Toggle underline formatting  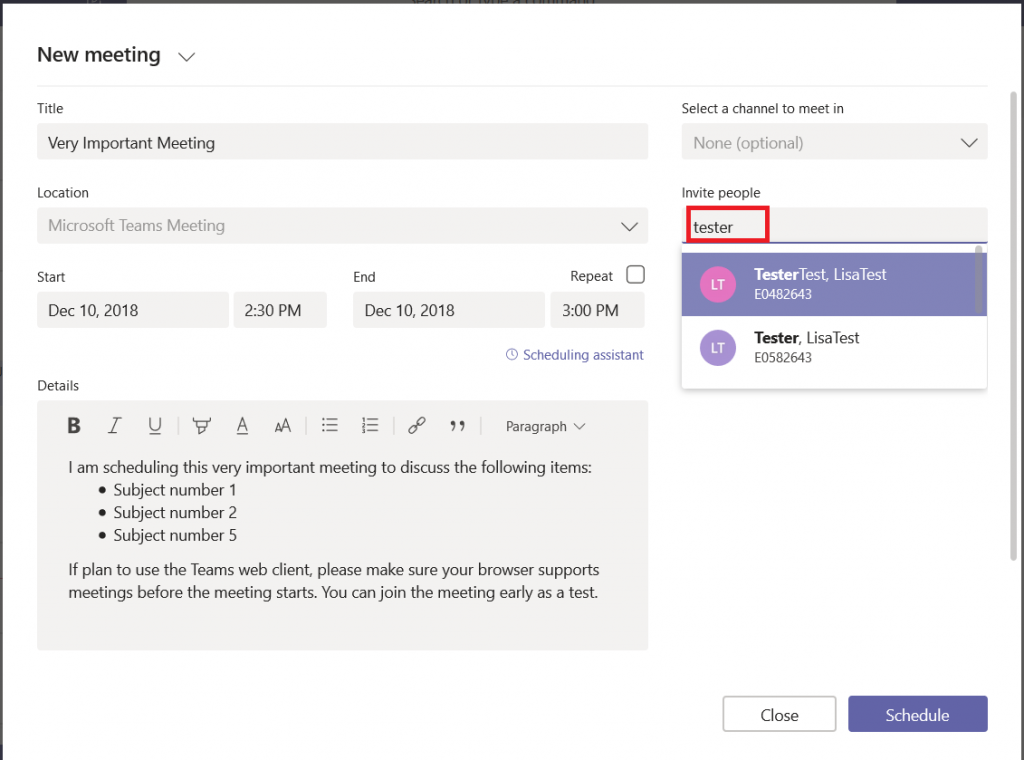pos(155,425)
